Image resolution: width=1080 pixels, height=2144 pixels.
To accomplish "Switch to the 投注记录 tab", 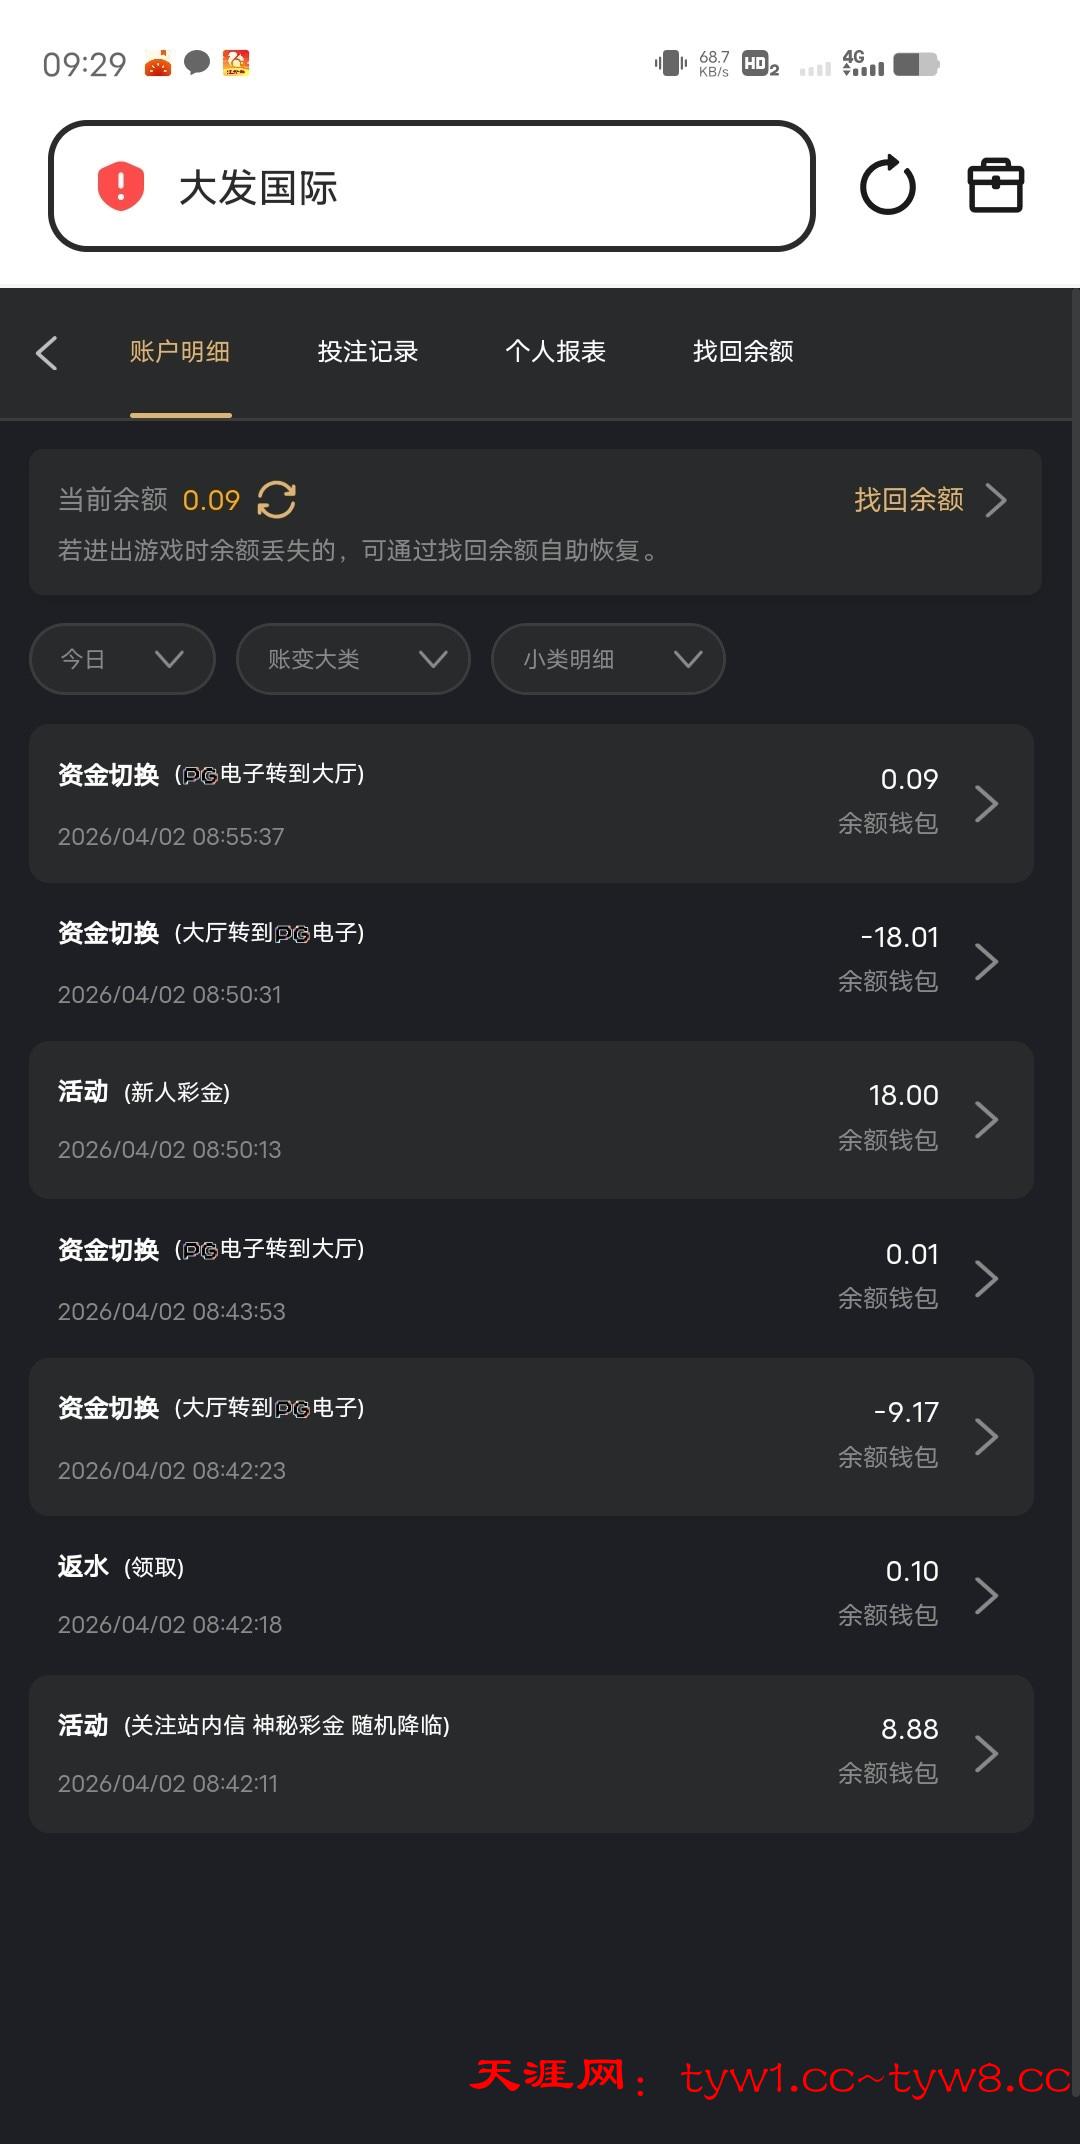I will click(368, 352).
